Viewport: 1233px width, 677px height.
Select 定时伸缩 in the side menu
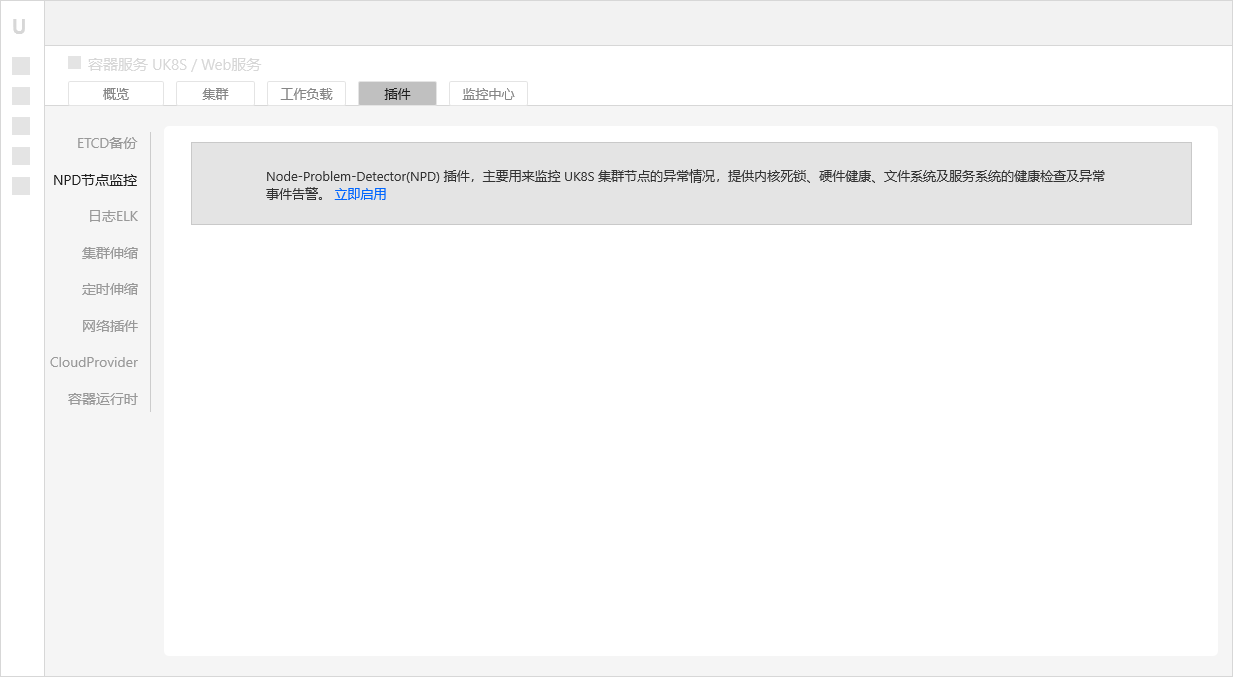tap(110, 289)
